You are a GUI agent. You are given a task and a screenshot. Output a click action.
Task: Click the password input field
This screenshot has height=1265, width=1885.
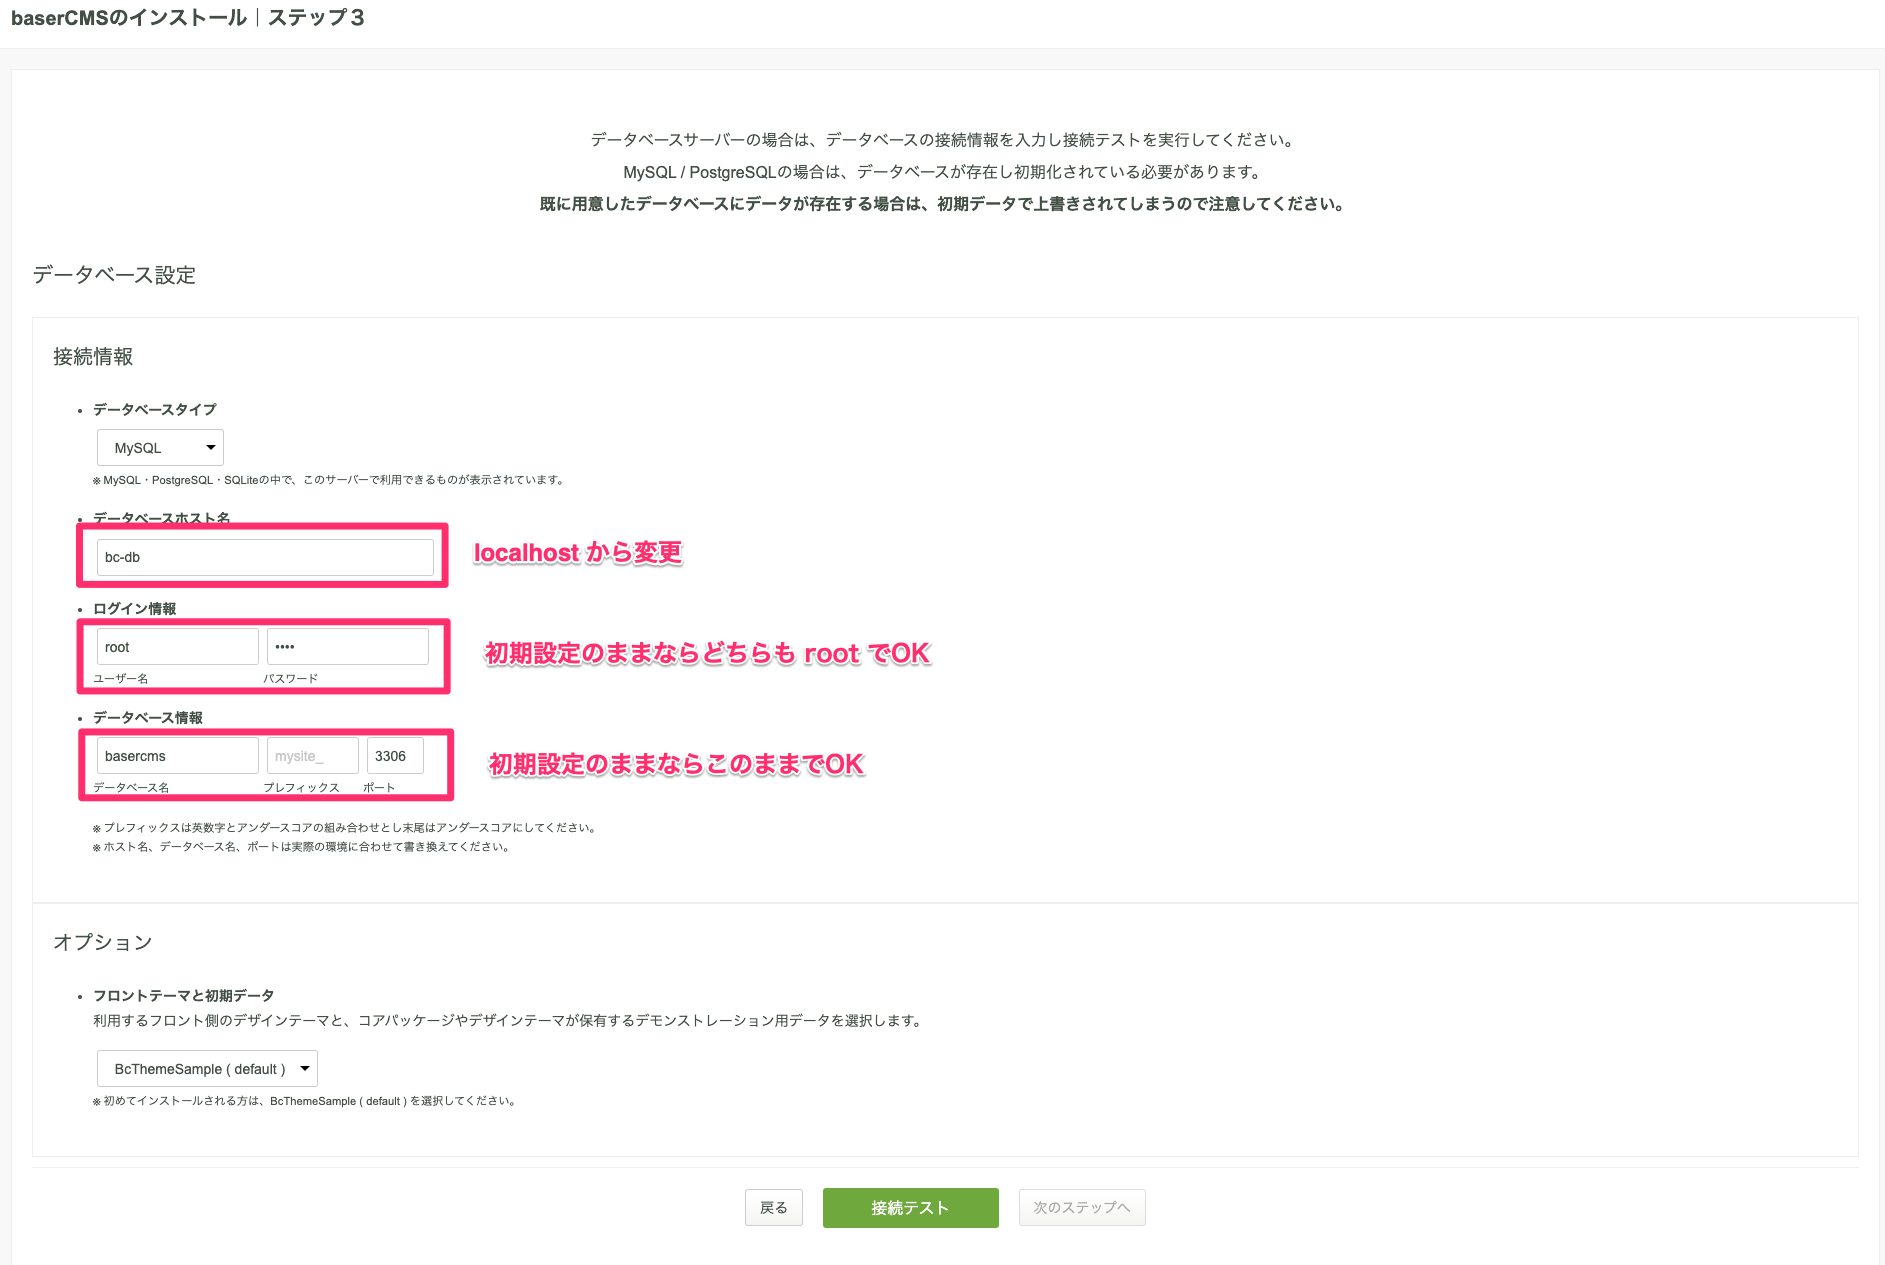(348, 647)
